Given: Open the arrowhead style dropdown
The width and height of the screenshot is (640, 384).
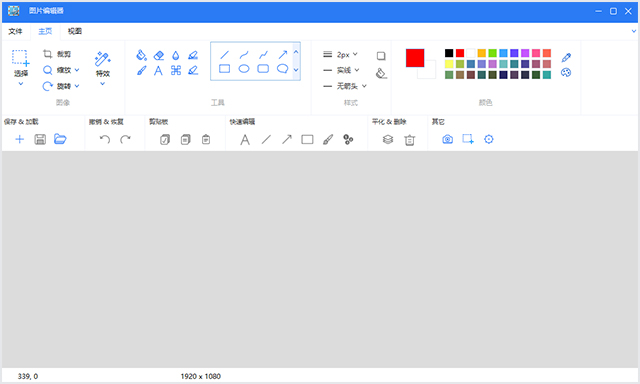Looking at the screenshot, I should click(x=345, y=86).
